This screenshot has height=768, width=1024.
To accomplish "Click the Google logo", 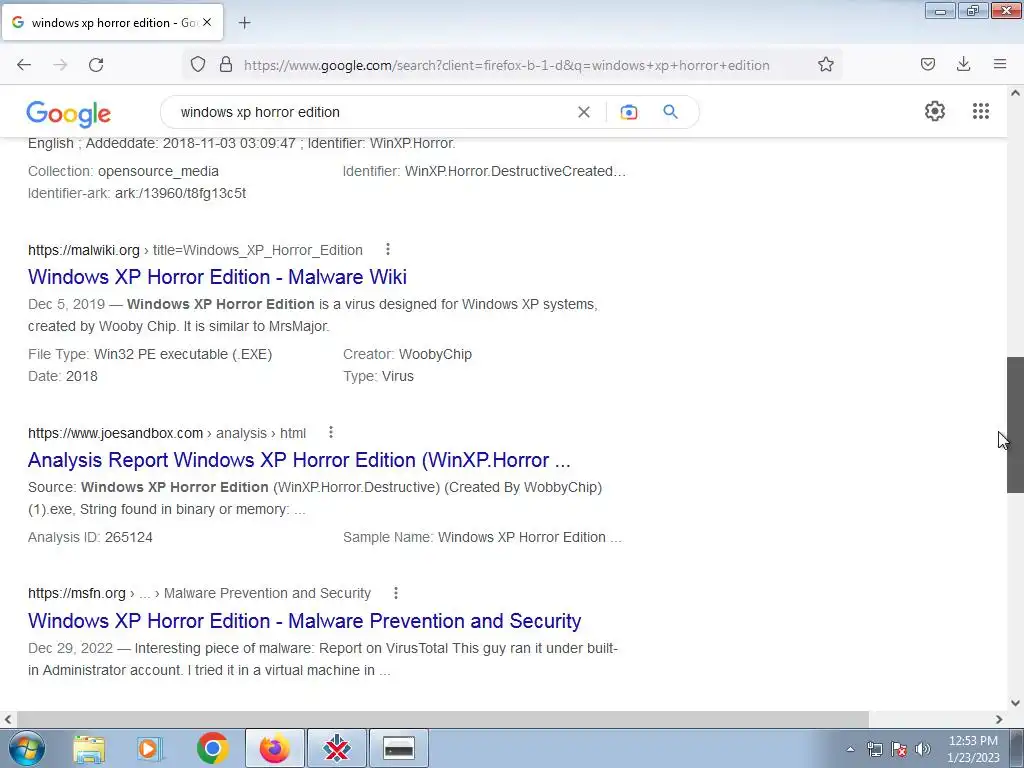I will click(69, 113).
